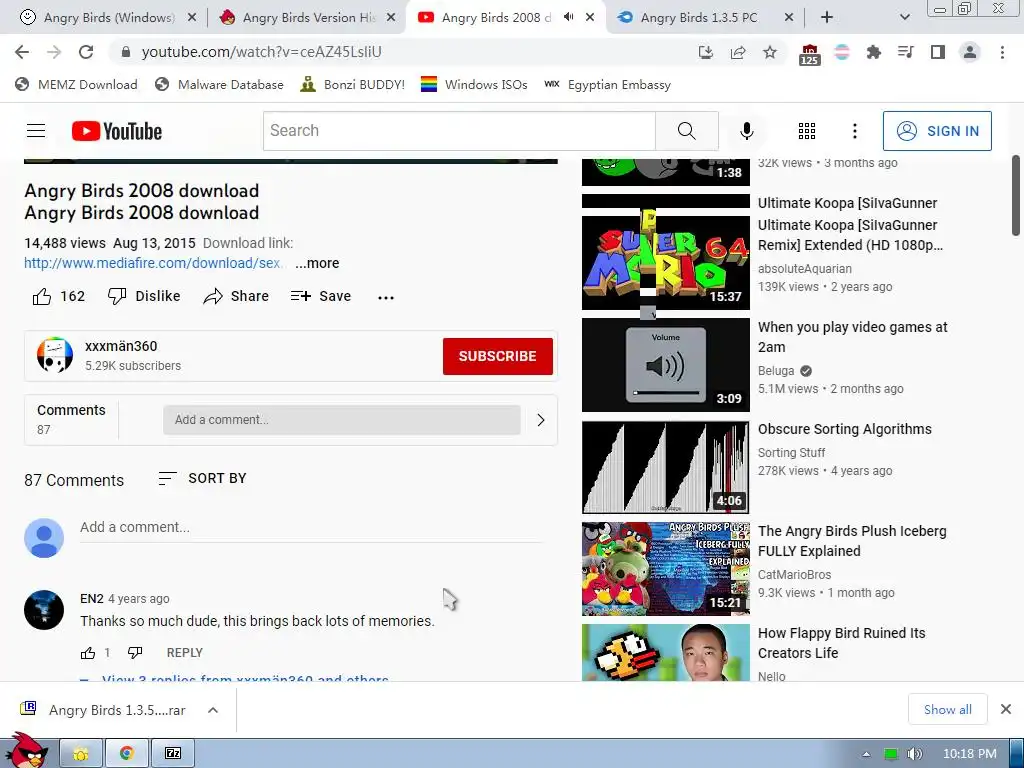
Task: Share the video
Action: coord(236,296)
